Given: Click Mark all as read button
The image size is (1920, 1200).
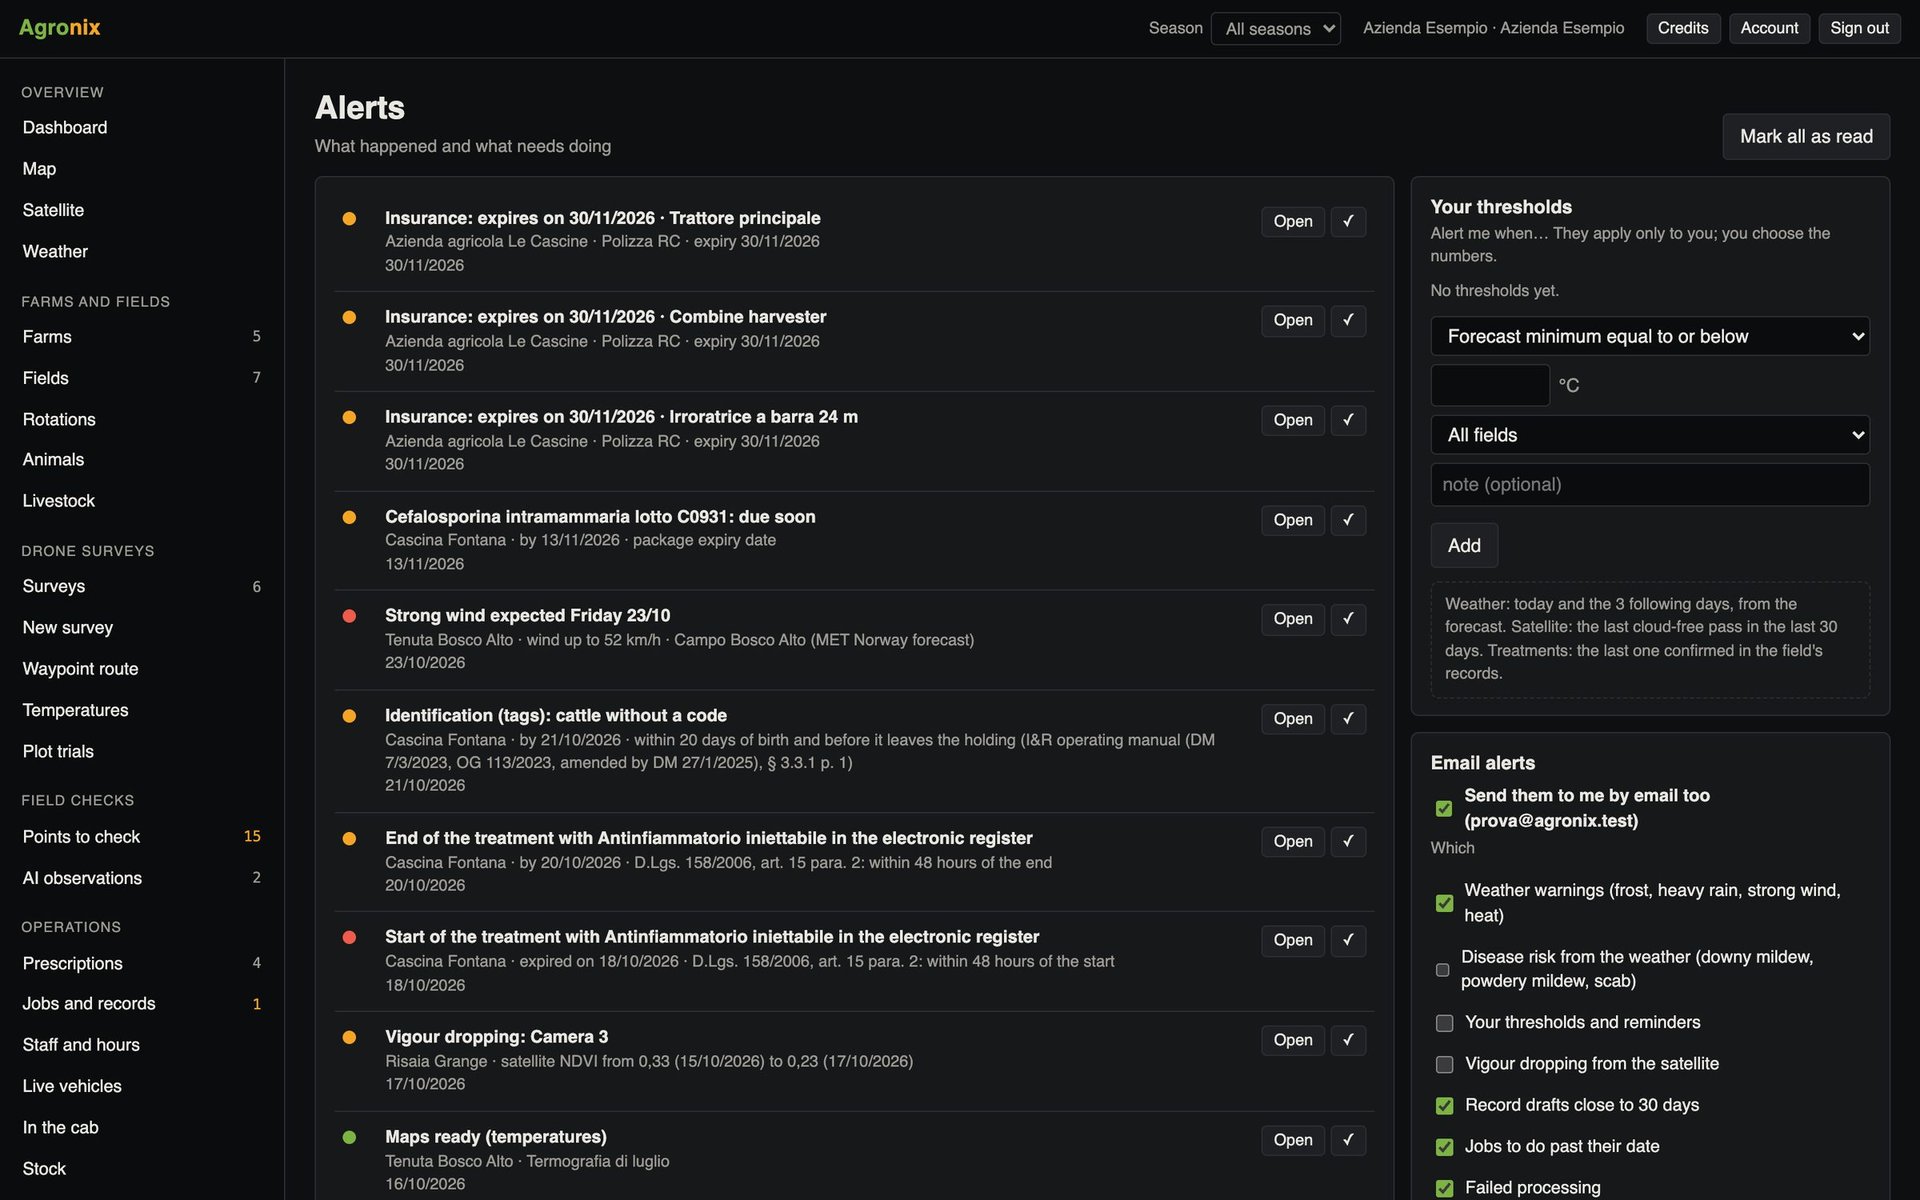Looking at the screenshot, I should pos(1806,136).
